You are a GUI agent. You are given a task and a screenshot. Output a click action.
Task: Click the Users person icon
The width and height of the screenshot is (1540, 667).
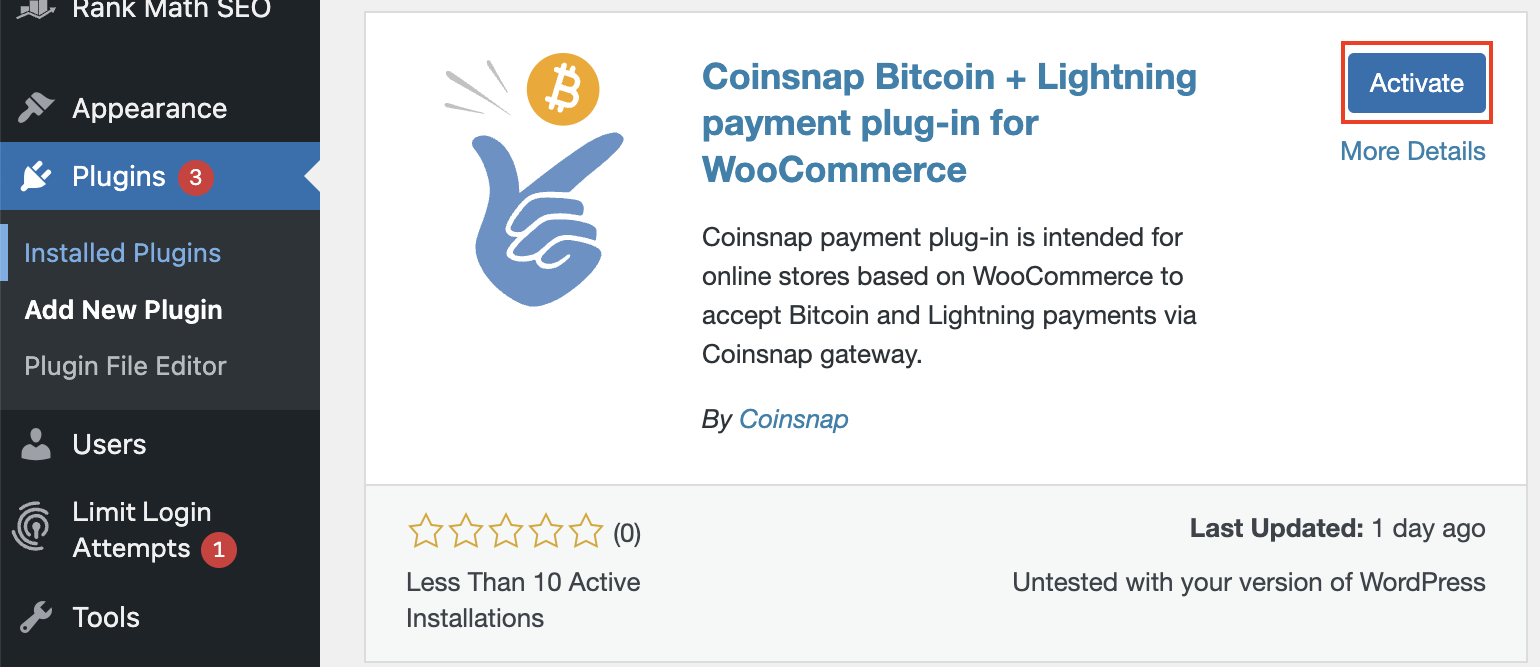pyautogui.click(x=36, y=444)
